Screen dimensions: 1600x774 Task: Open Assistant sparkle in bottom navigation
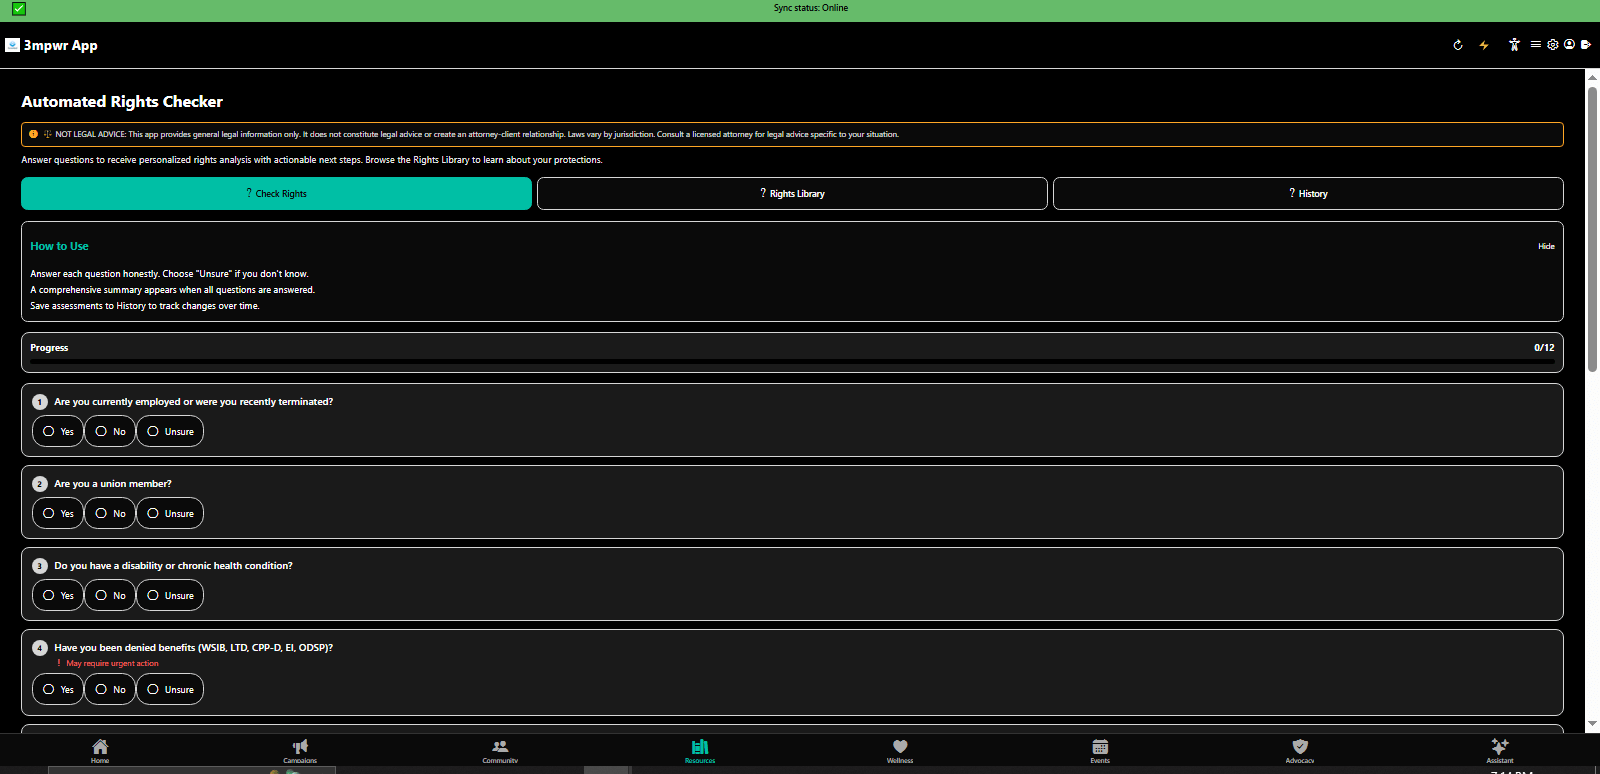click(x=1500, y=751)
